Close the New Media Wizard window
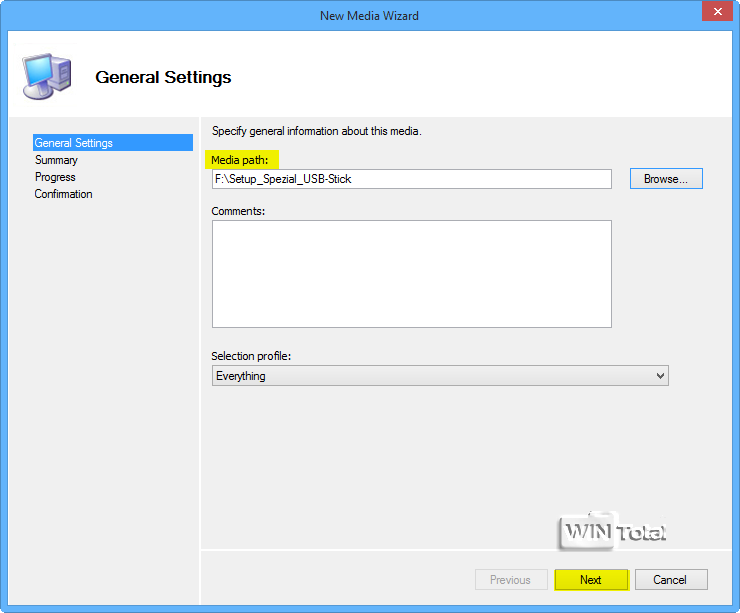740x613 pixels. click(714, 13)
